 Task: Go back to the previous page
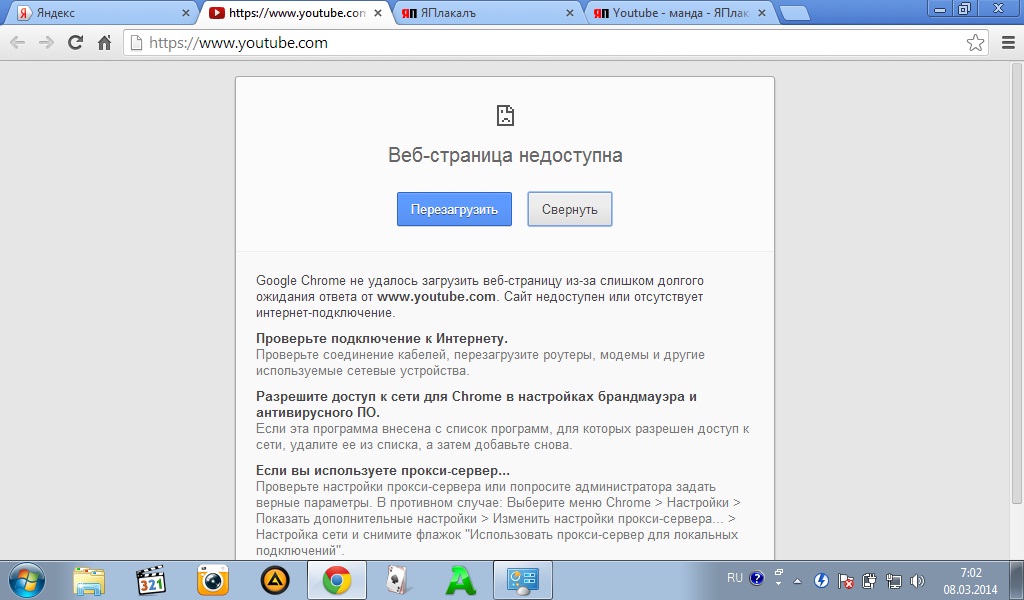tap(17, 43)
